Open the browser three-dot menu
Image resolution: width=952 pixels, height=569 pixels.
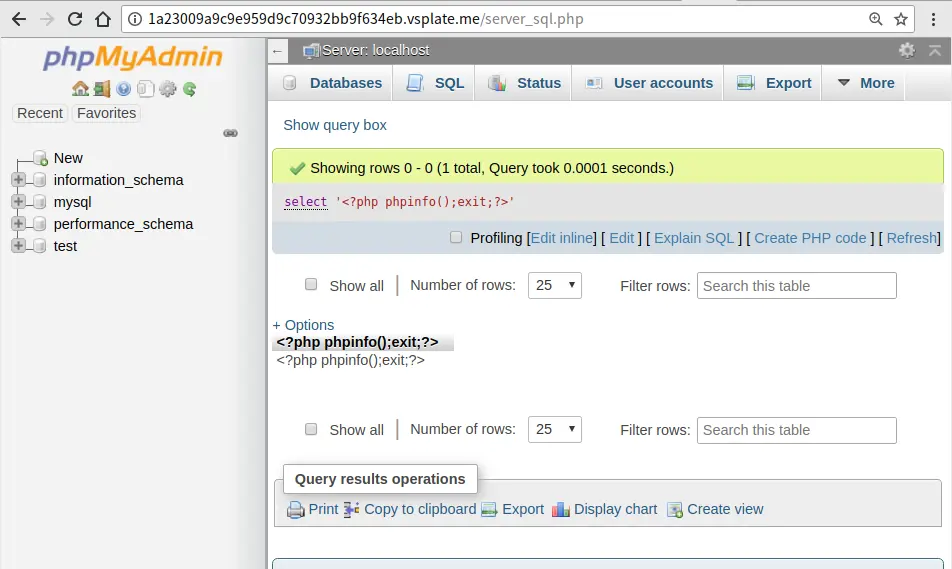coord(934,19)
